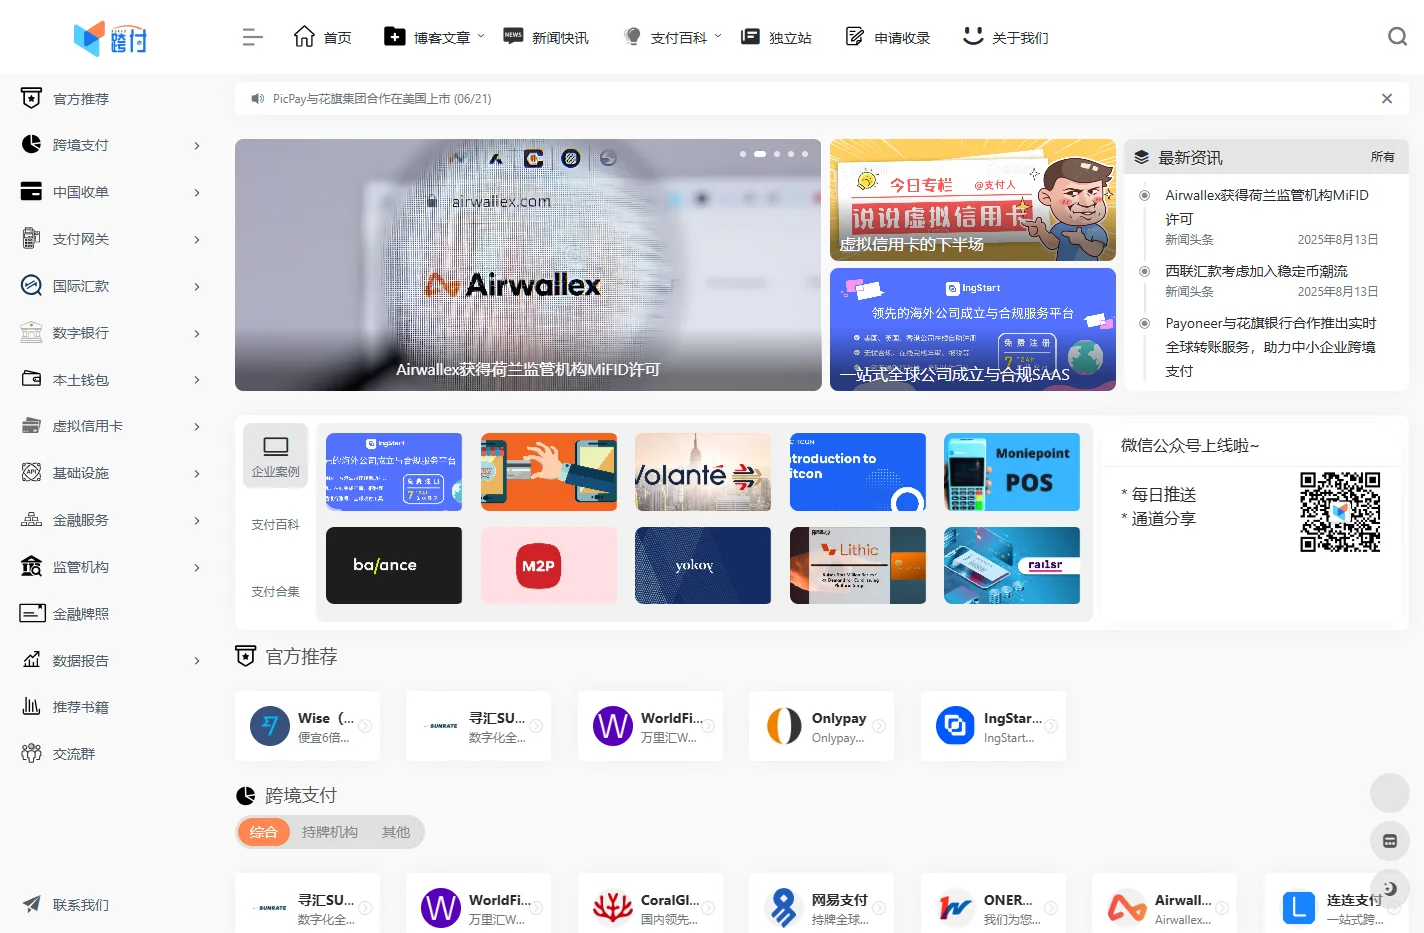
Task: Expand 支付网关 sidebar chevron
Action: pyautogui.click(x=197, y=240)
